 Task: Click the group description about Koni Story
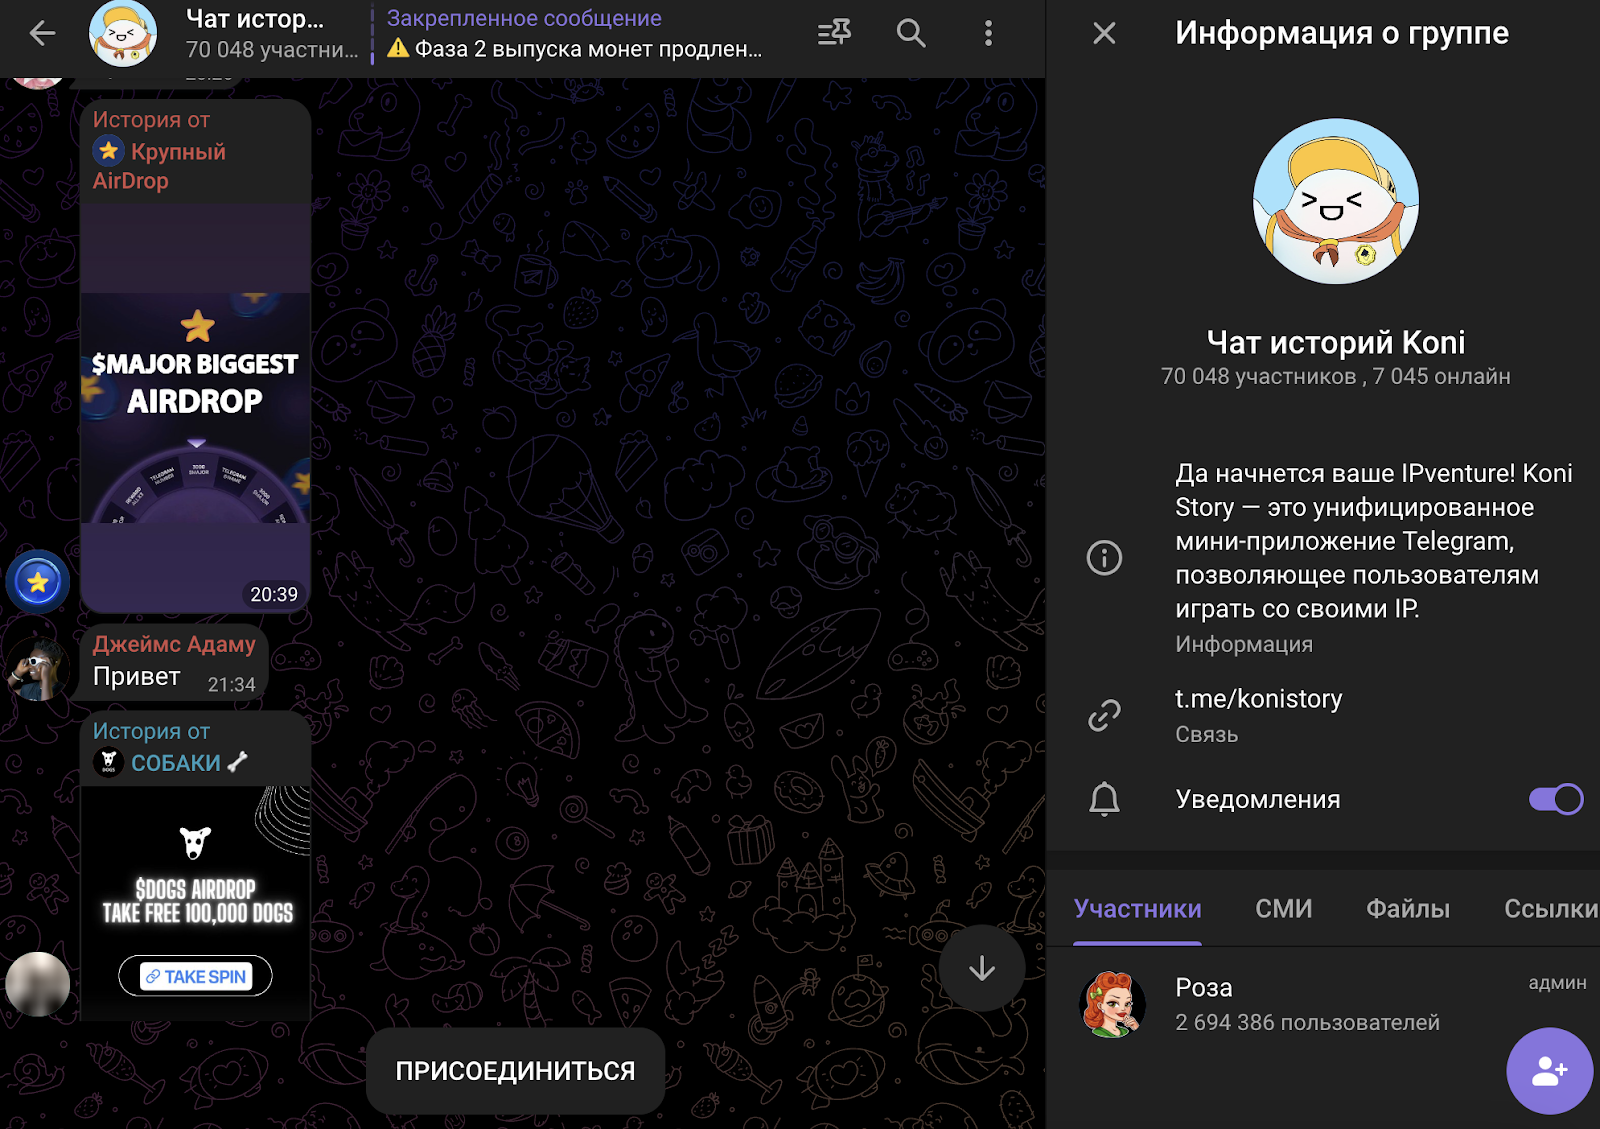pos(1374,541)
